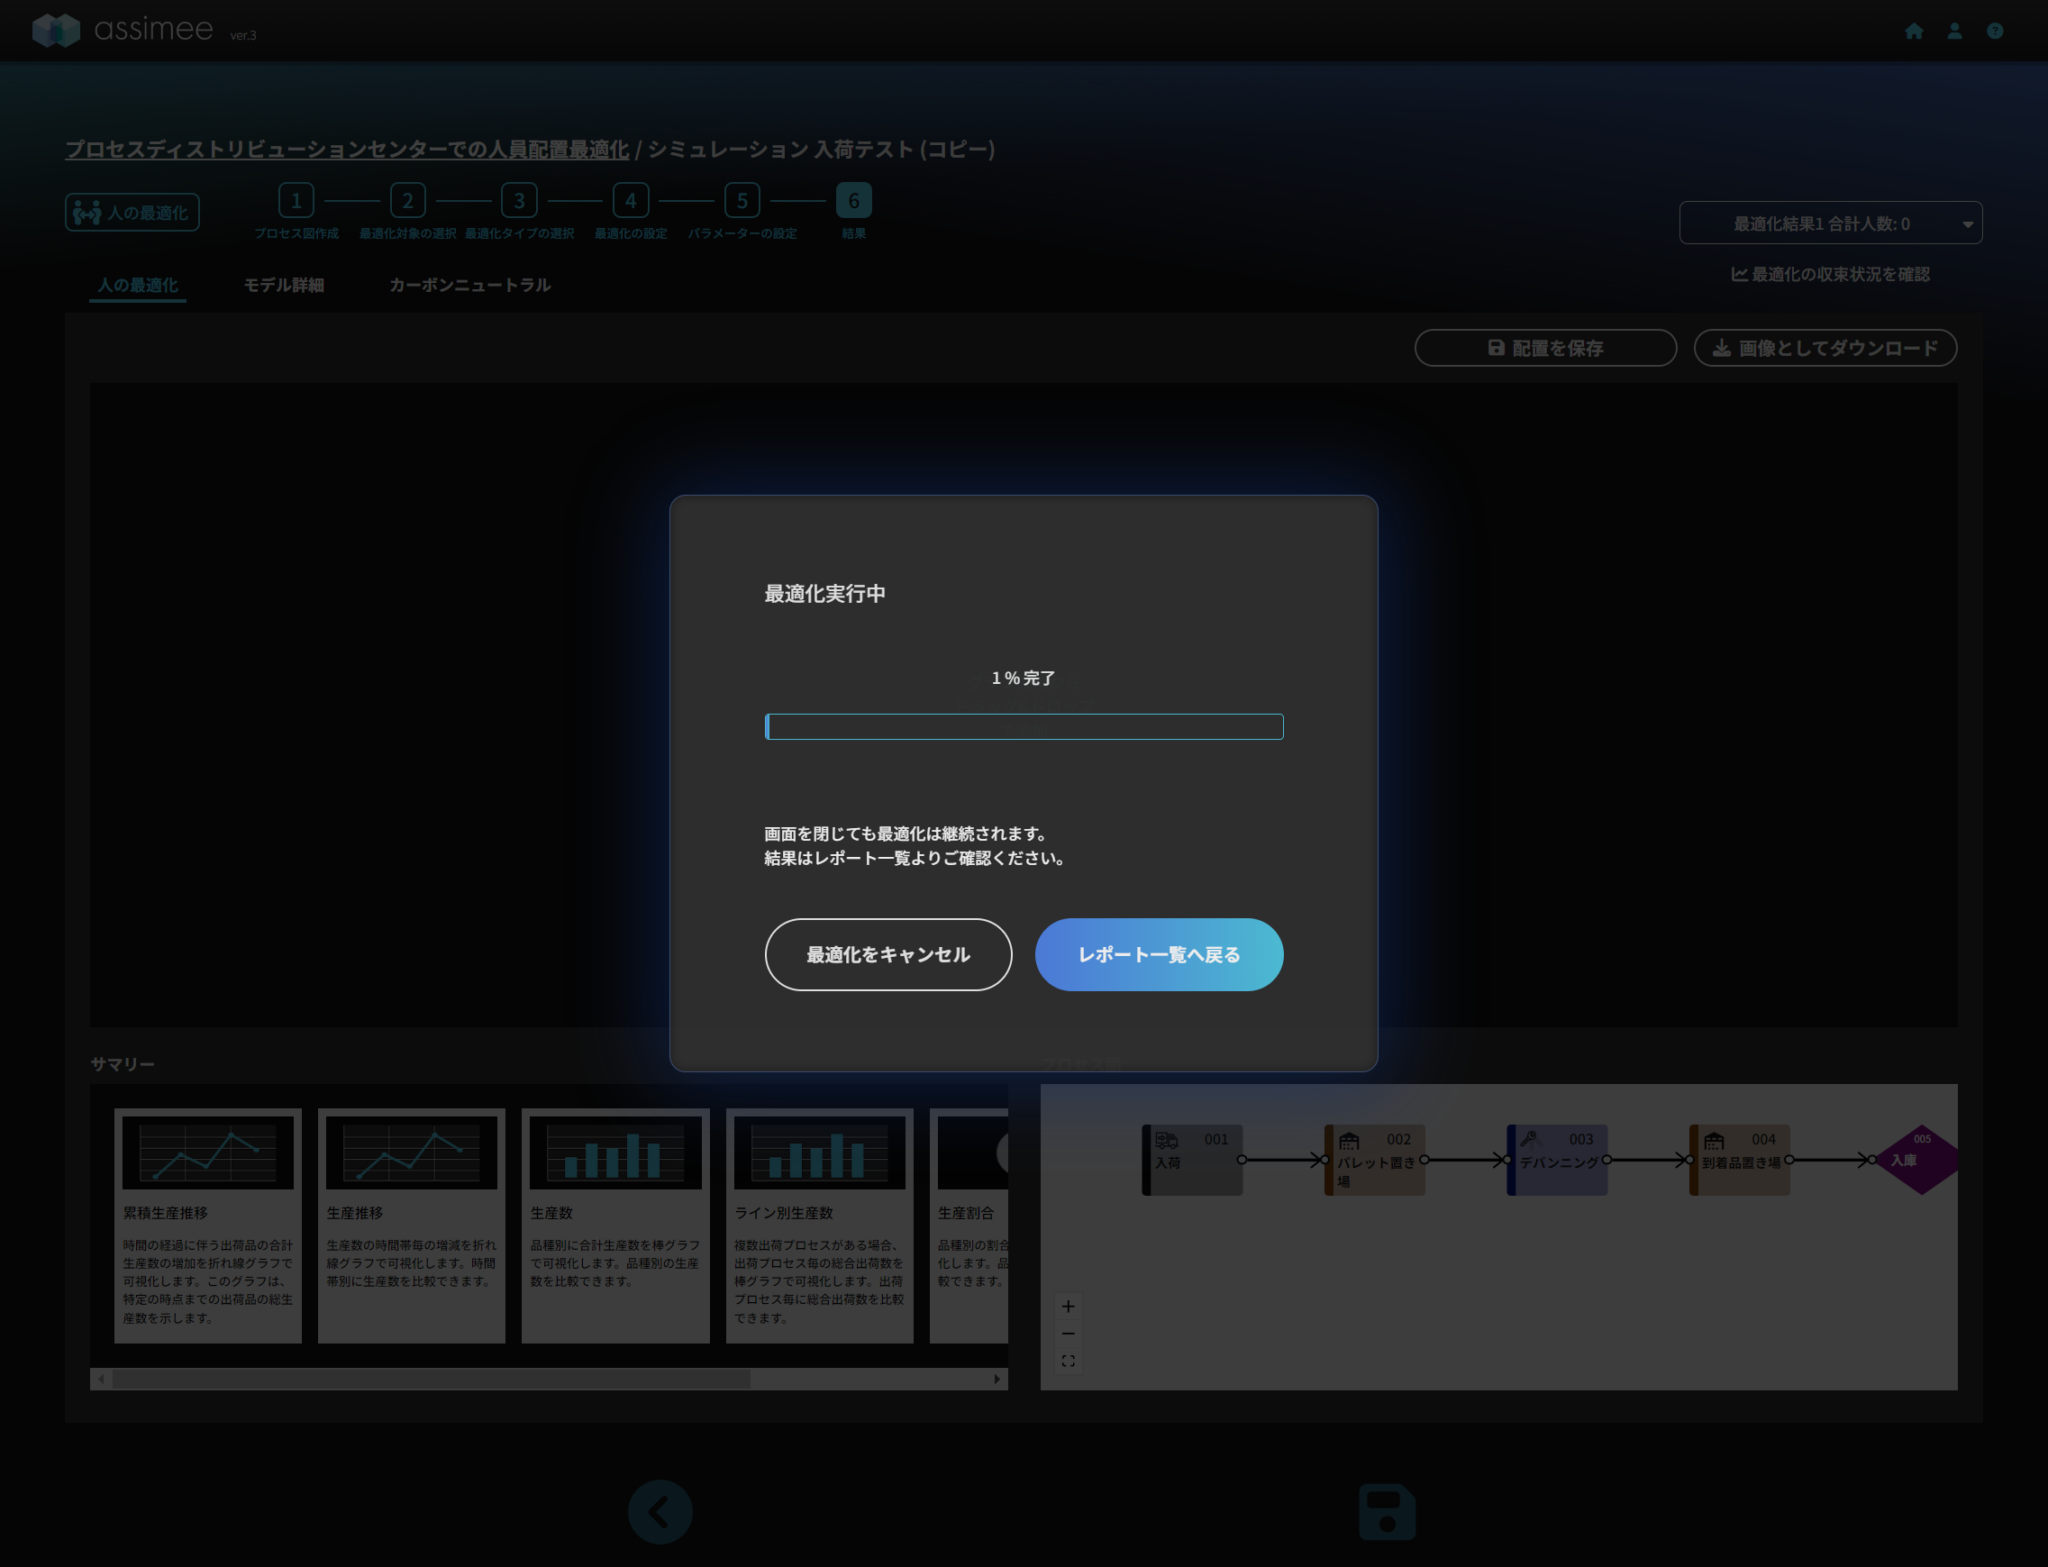This screenshot has width=2048, height=1567.
Task: Click the help question mark icon
Action: 1994,31
